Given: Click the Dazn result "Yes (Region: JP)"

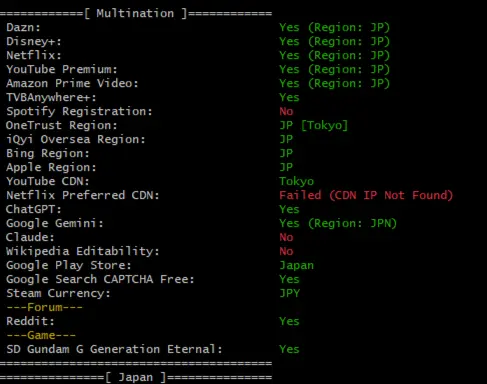Looking at the screenshot, I should tap(334, 27).
